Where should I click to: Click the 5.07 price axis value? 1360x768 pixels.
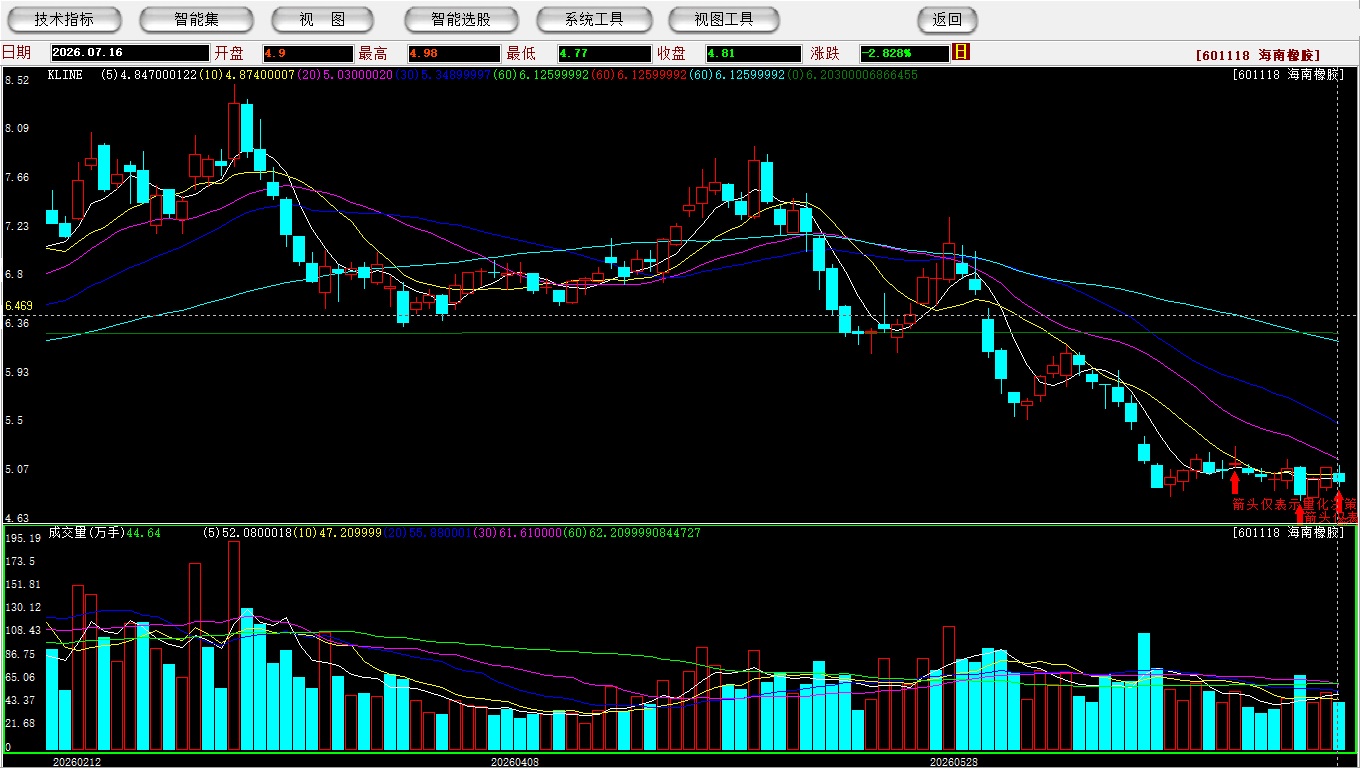point(16,469)
